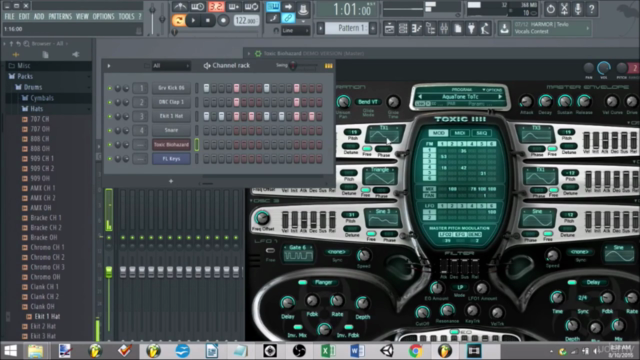Screen dimensions: 640x360
Task: Toggle pattern/song mode button
Action: point(178,20)
